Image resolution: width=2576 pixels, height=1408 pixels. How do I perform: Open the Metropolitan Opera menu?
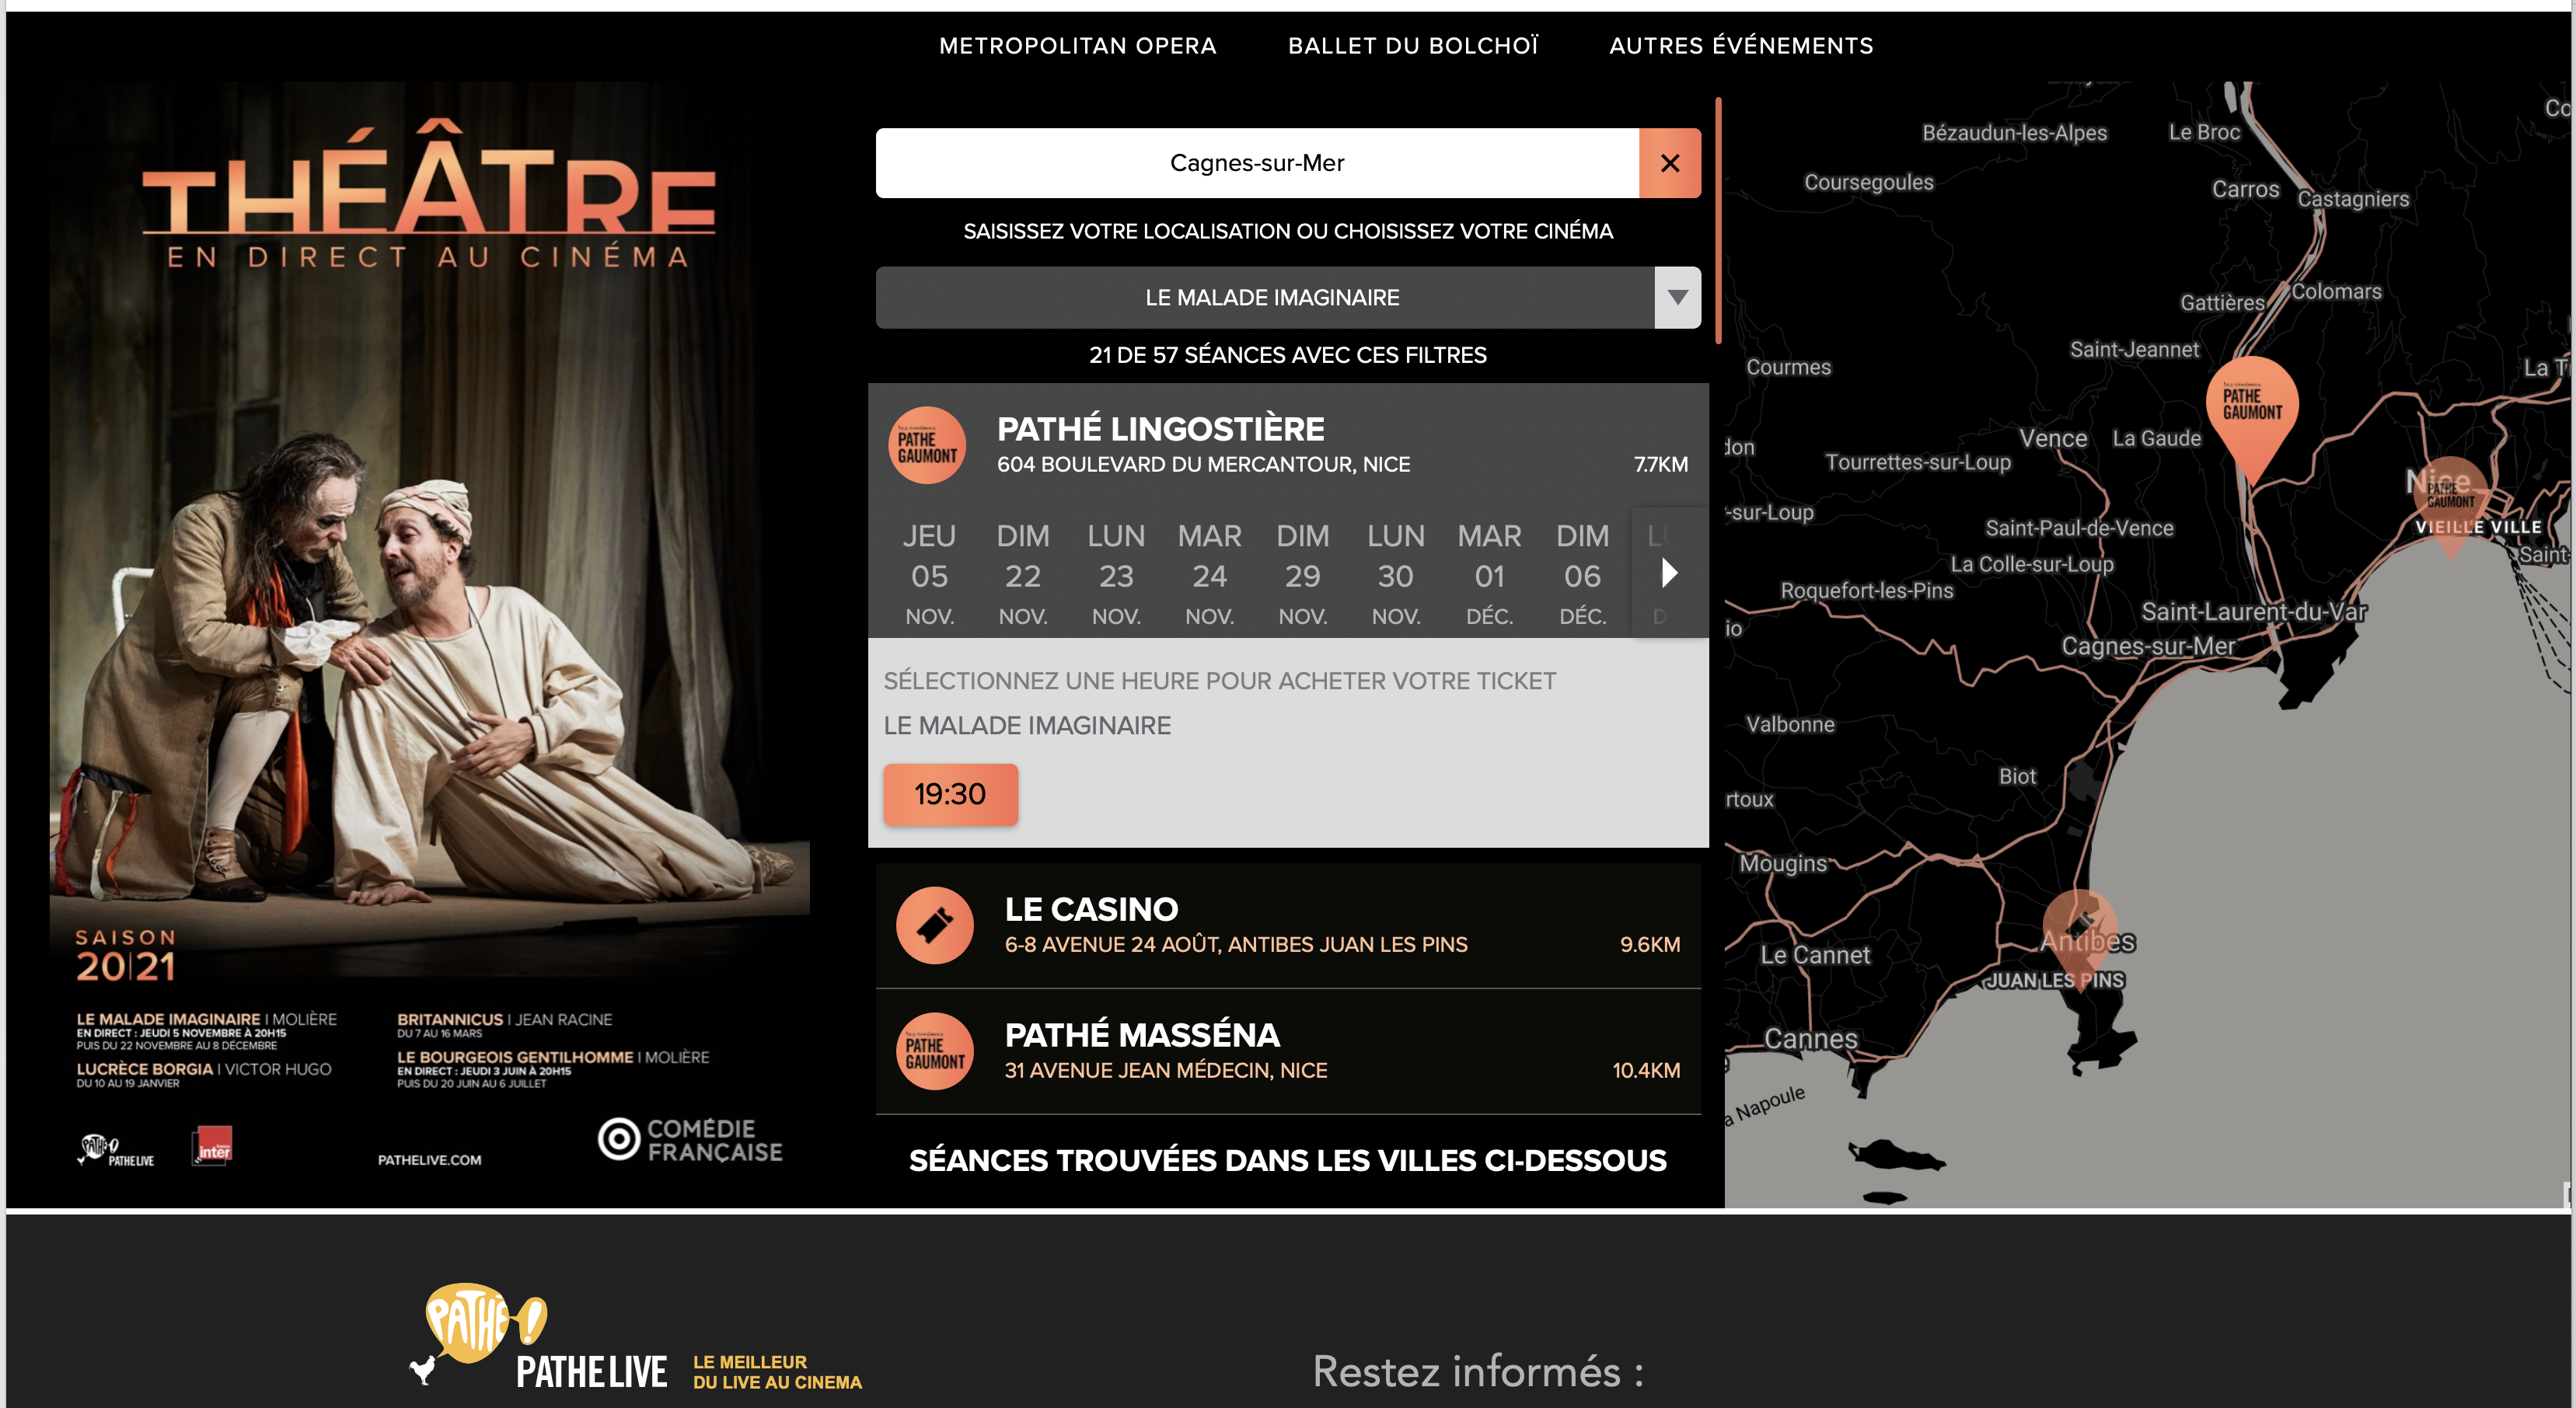(x=1077, y=46)
